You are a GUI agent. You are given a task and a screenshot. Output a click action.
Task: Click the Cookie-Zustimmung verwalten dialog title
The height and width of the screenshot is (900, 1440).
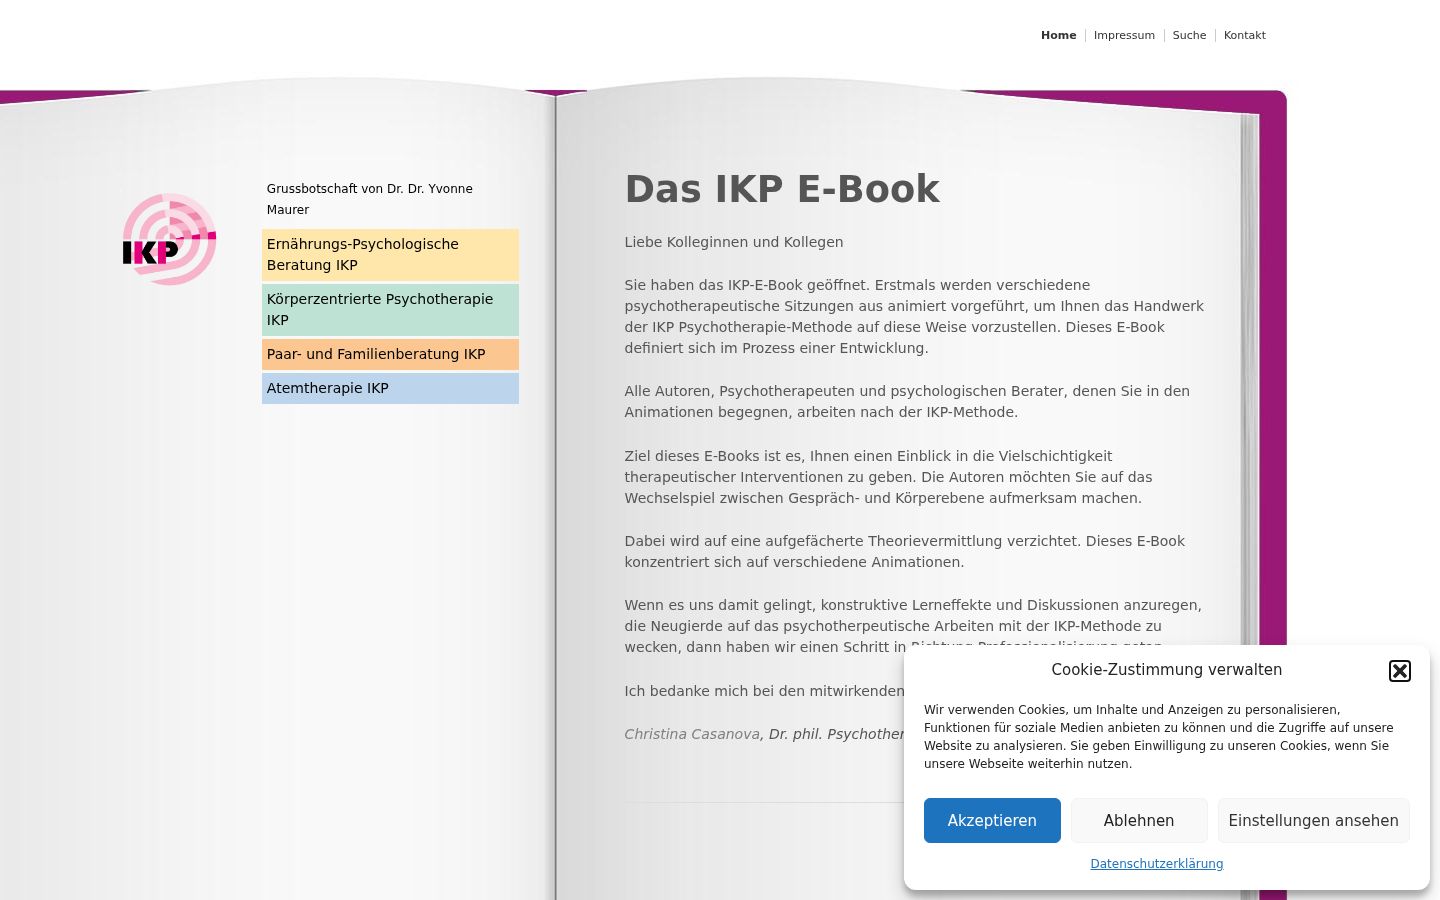1166,670
